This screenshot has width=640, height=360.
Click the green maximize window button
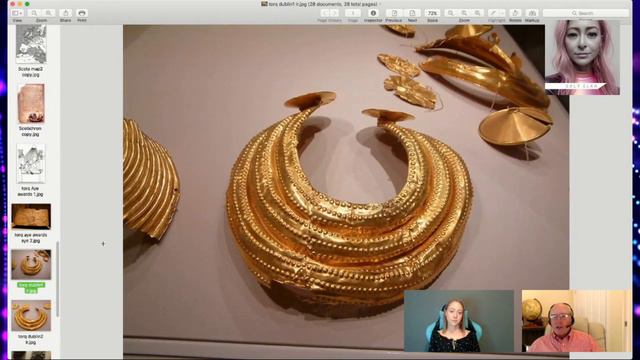(x=27, y=4)
